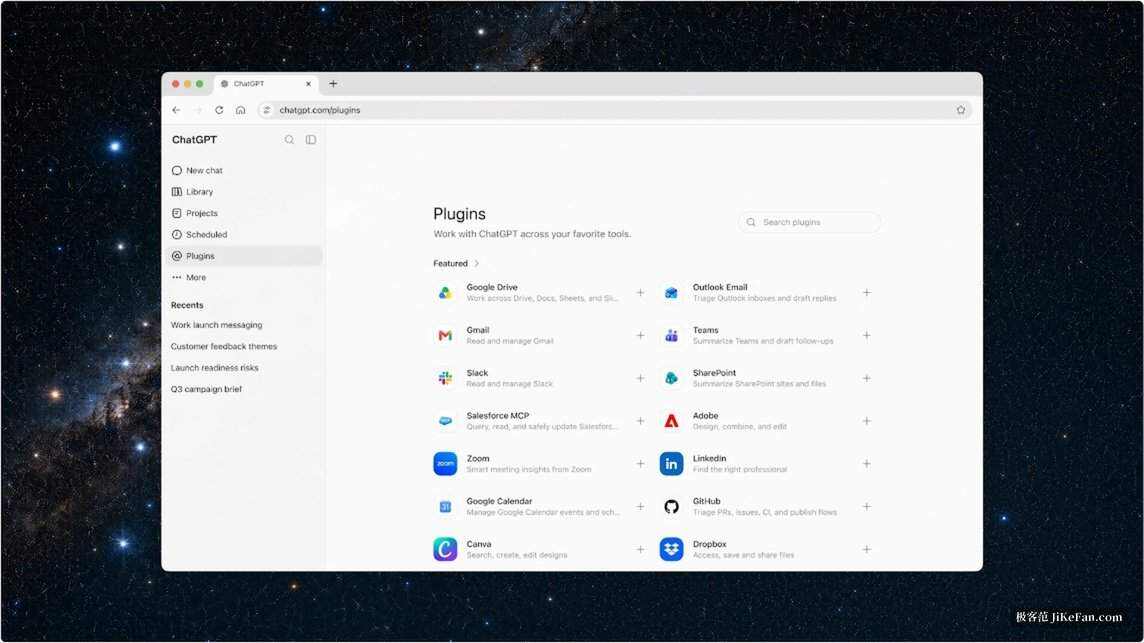Open the Salesforce MCP plugin title
The width and height of the screenshot is (1144, 643).
(498, 416)
